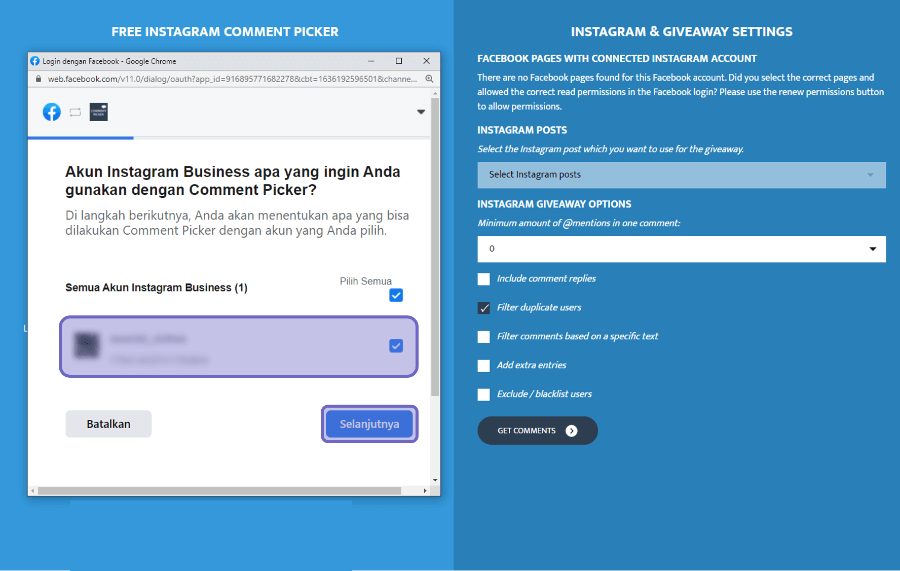Check Add extra entries option
Screen dimensions: 900x571
484,366
